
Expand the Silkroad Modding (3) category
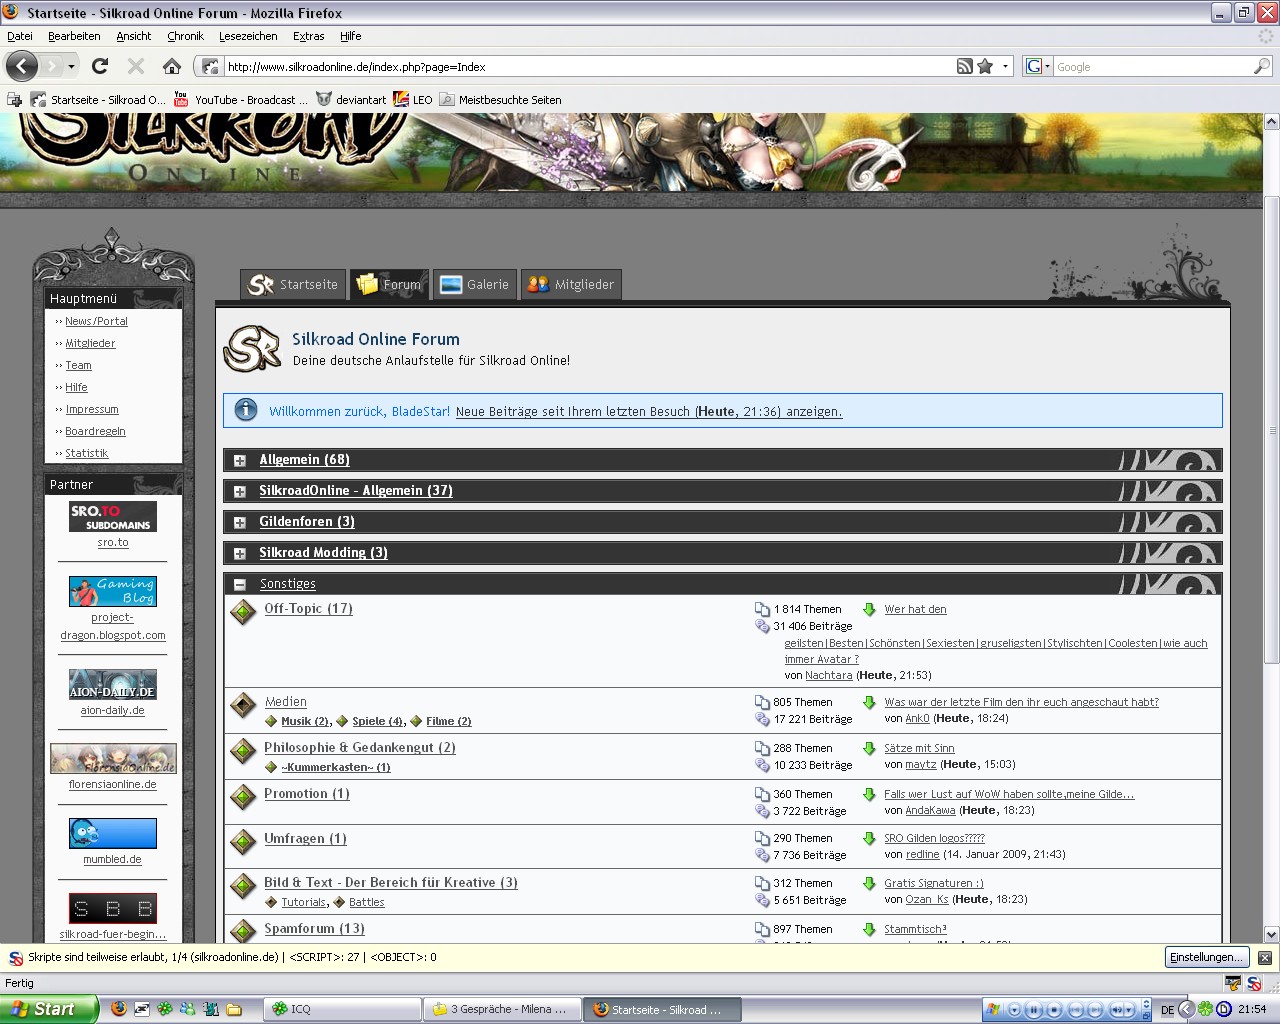[x=240, y=554]
